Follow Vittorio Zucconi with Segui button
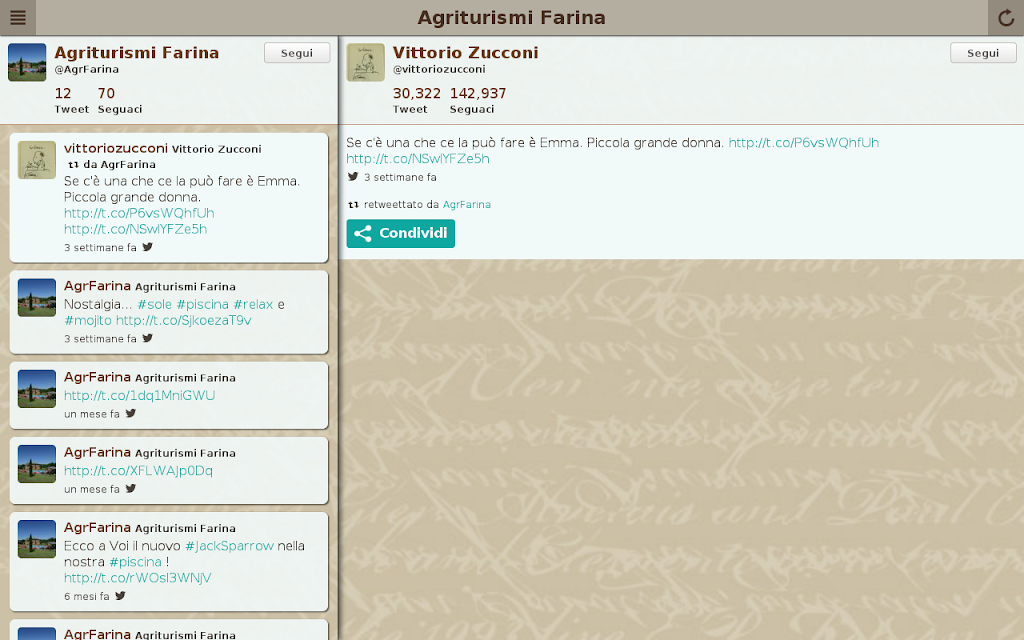This screenshot has width=1024, height=640. click(983, 53)
